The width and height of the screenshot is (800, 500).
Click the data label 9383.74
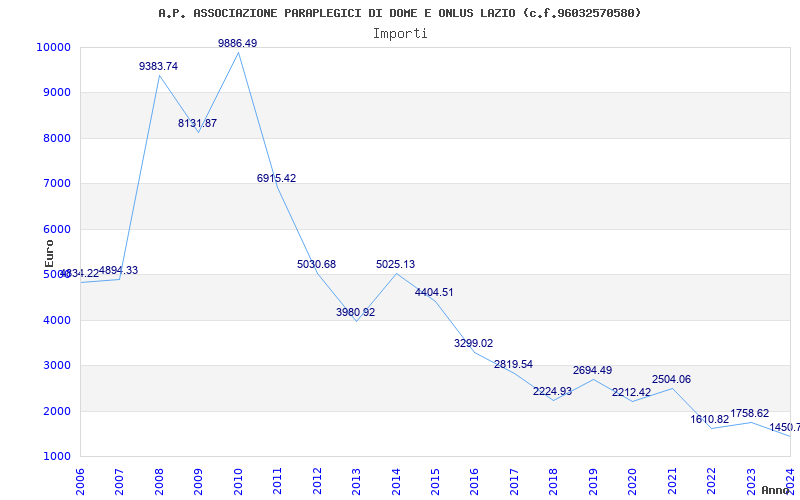158,66
